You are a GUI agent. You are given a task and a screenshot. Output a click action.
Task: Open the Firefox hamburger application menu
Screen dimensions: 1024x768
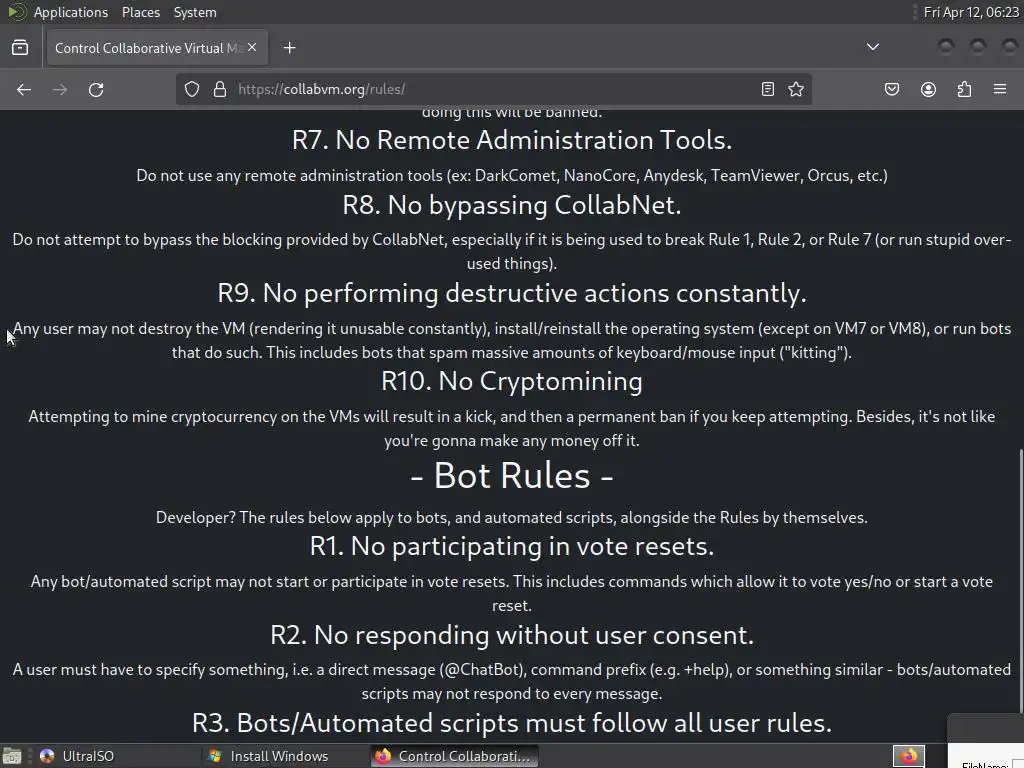tap(1000, 89)
